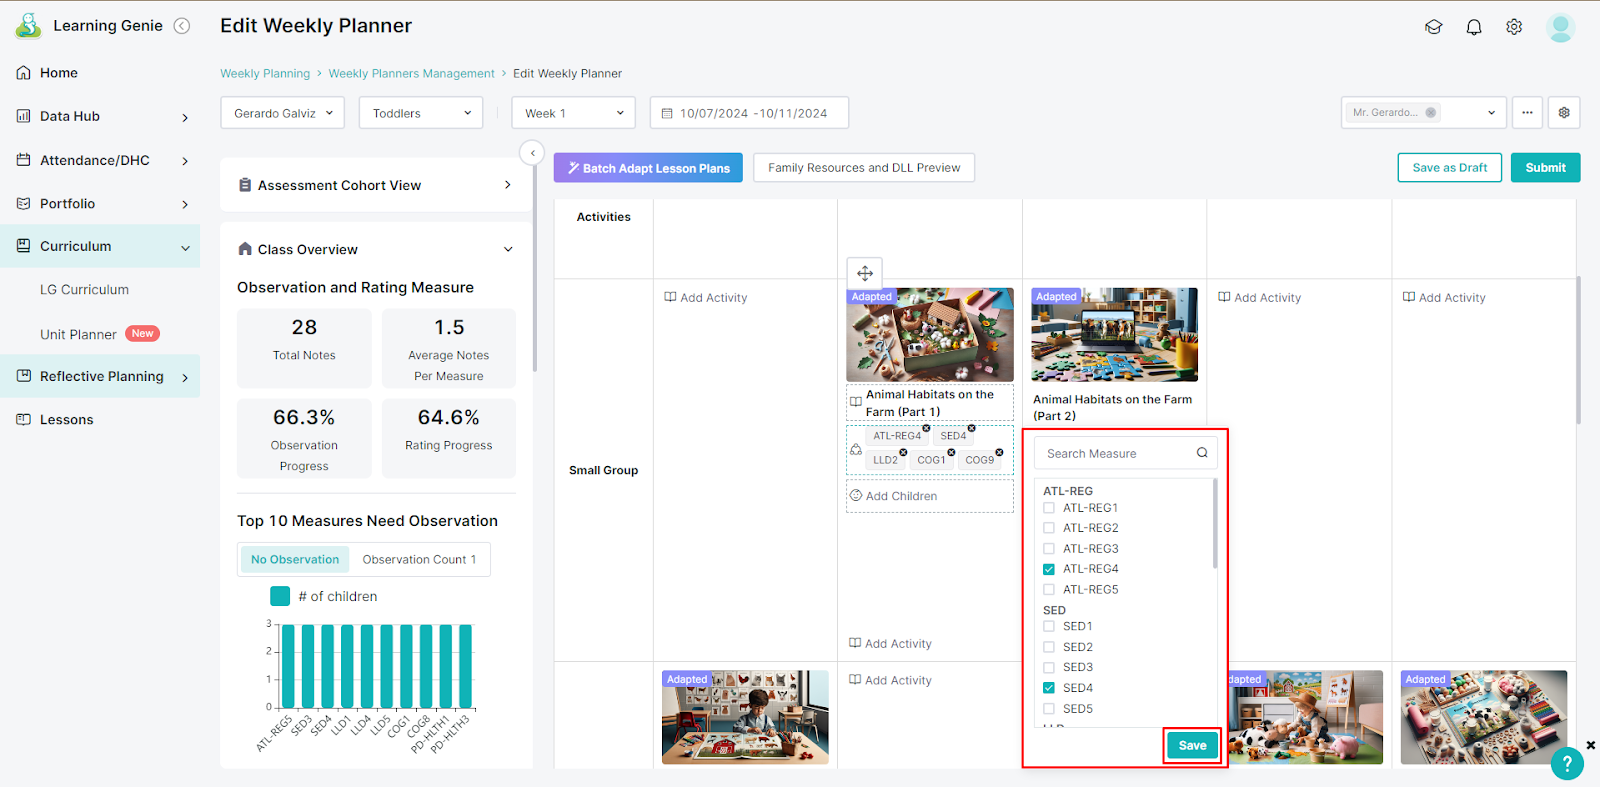
Task: Remove the LLD2 measure tag
Action: (x=903, y=452)
